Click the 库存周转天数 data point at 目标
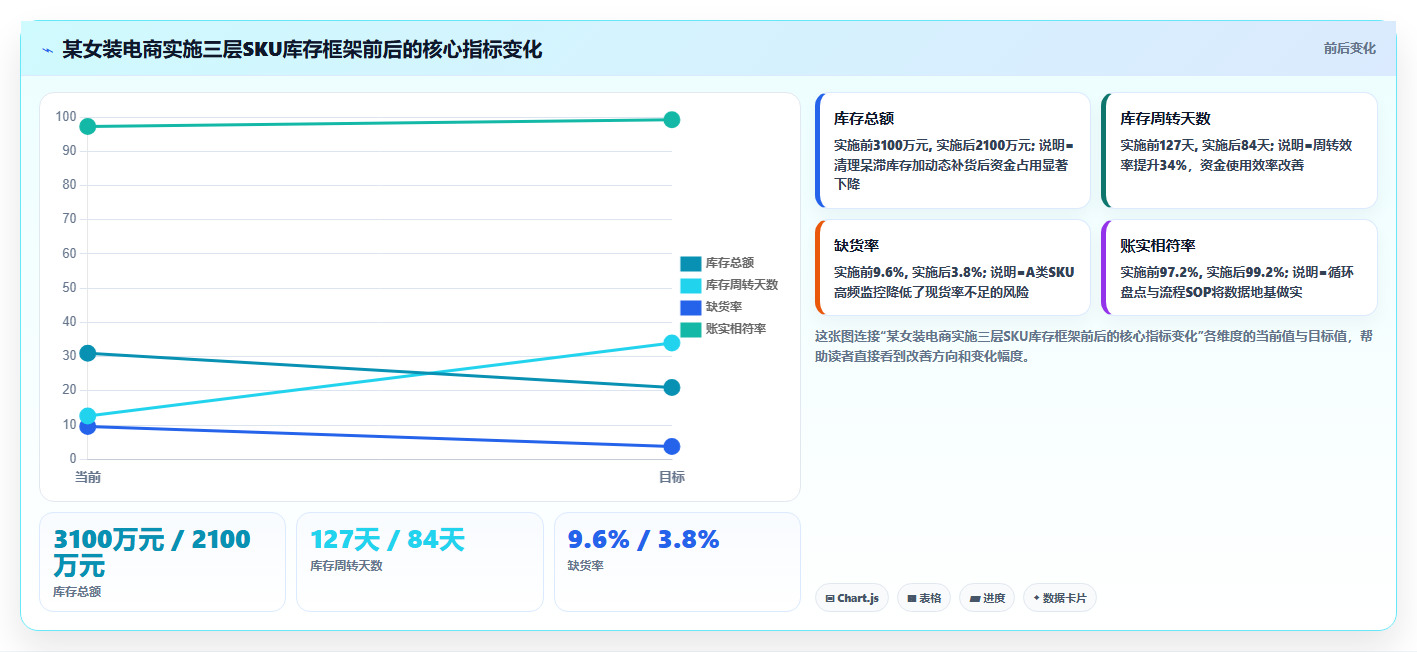The image size is (1417, 652). point(672,343)
